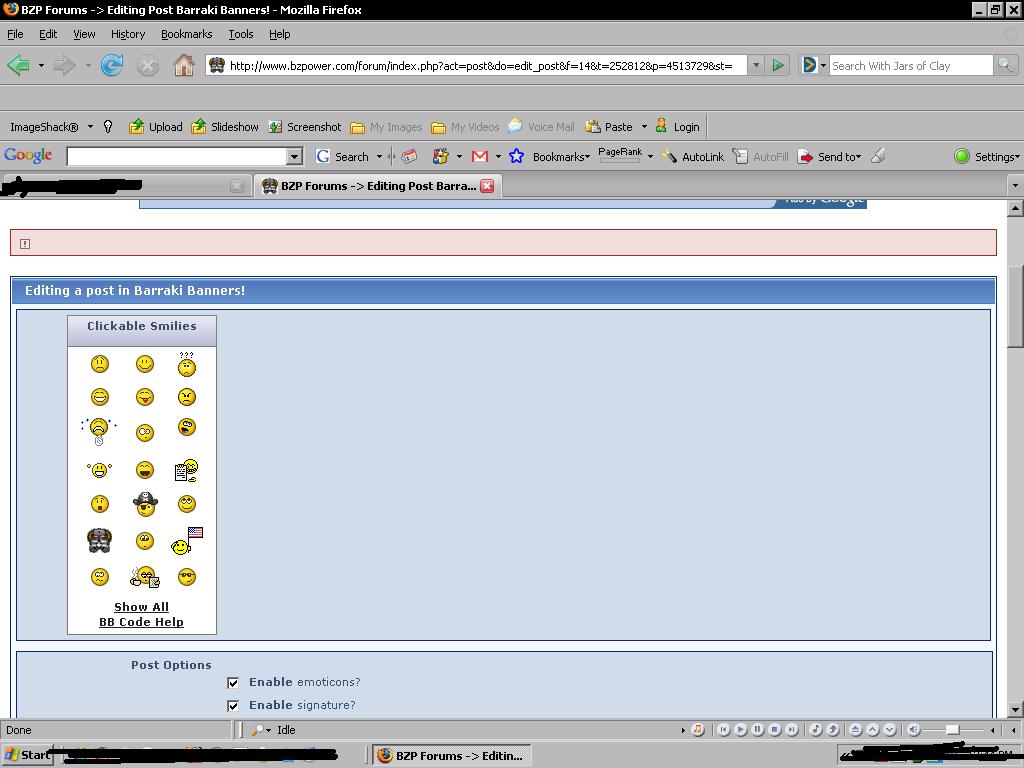Click the FoxyTunes music note player icon
This screenshot has height=768, width=1024.
click(697, 729)
